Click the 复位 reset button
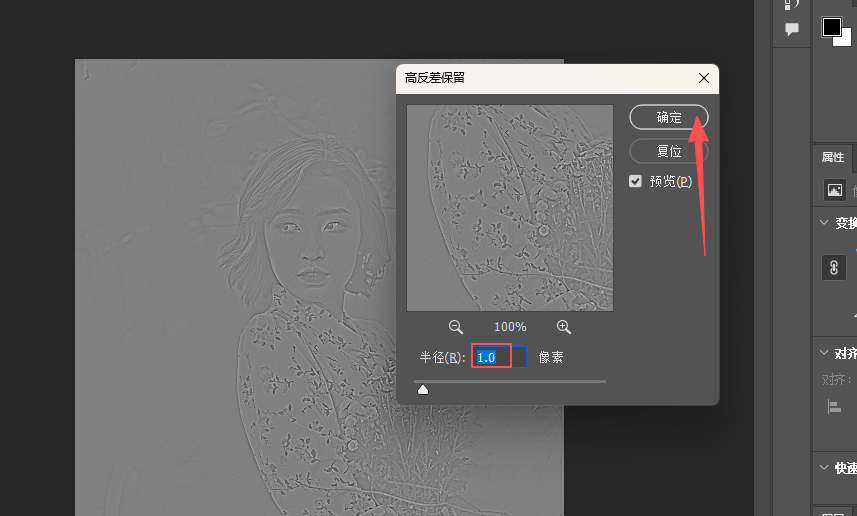This screenshot has height=516, width=857. (x=668, y=151)
